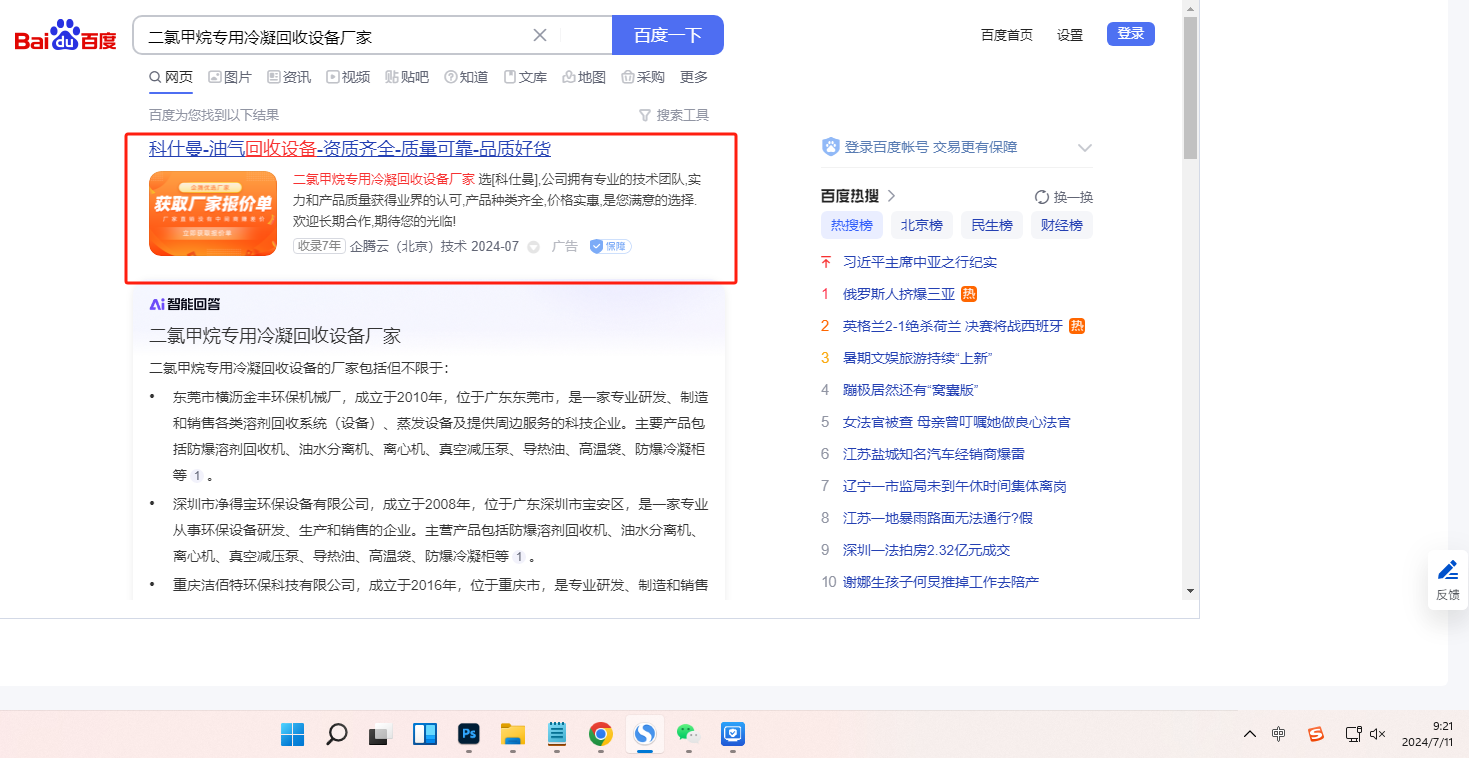
Task: Click the 登录 button
Action: (x=1131, y=34)
